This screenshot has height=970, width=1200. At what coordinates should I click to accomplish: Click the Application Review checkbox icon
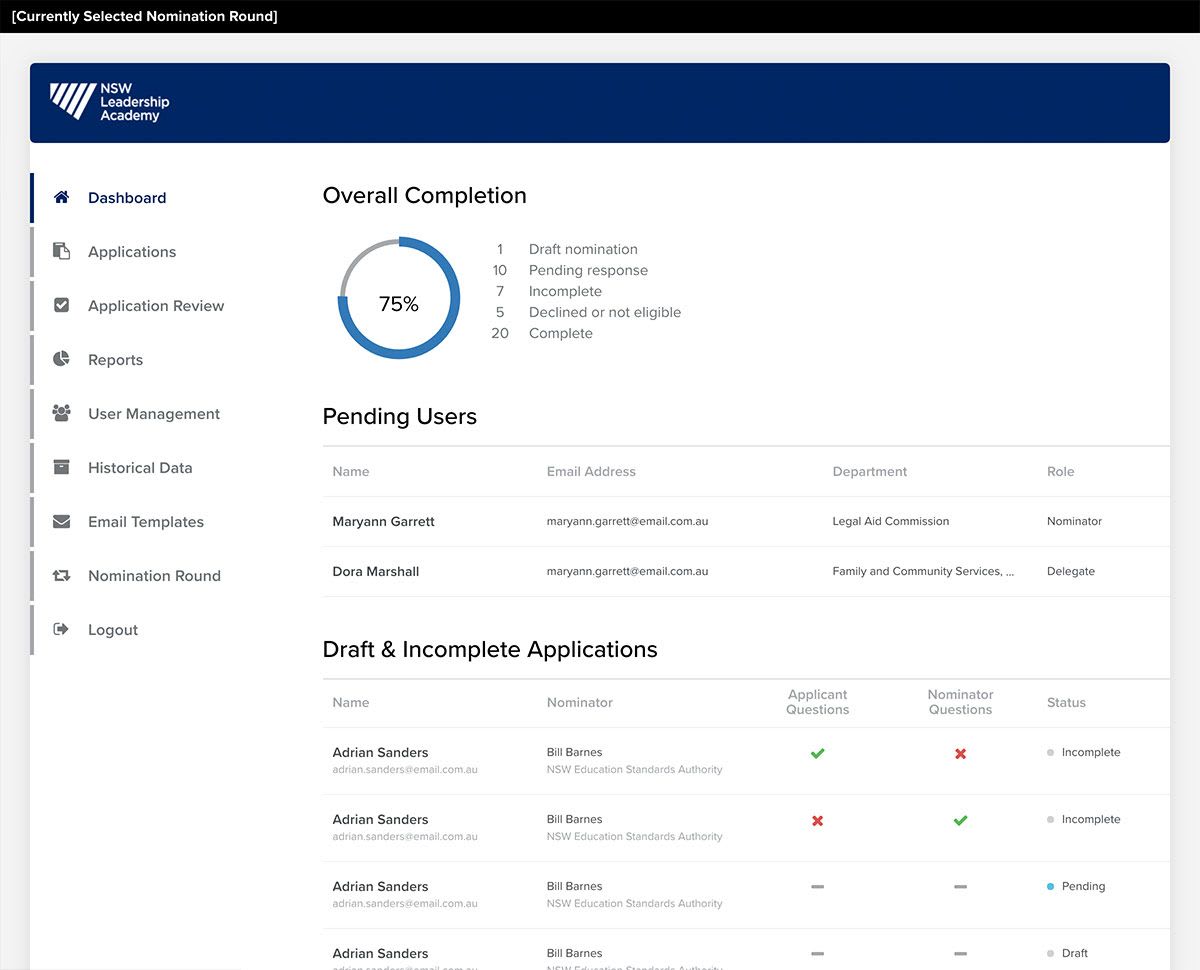click(x=62, y=305)
